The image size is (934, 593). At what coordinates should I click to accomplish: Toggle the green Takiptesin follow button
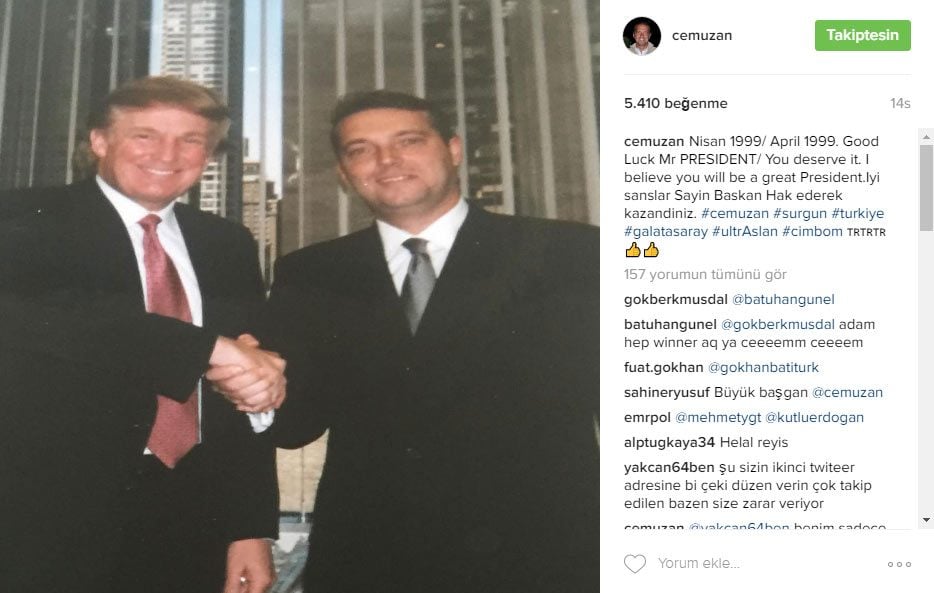(863, 35)
